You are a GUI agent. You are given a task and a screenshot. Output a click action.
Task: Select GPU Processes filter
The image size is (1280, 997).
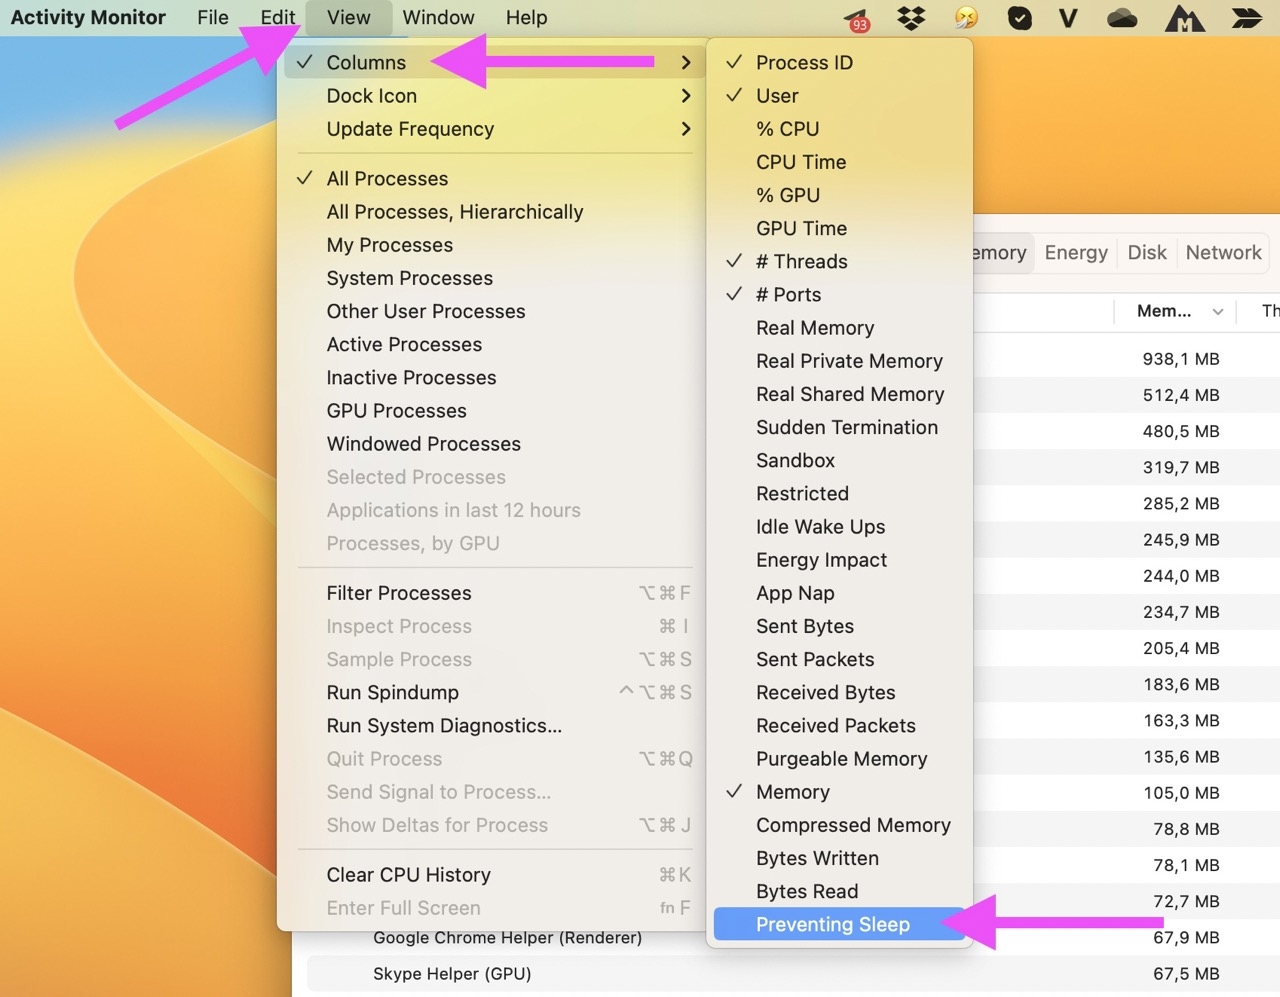click(x=492, y=410)
